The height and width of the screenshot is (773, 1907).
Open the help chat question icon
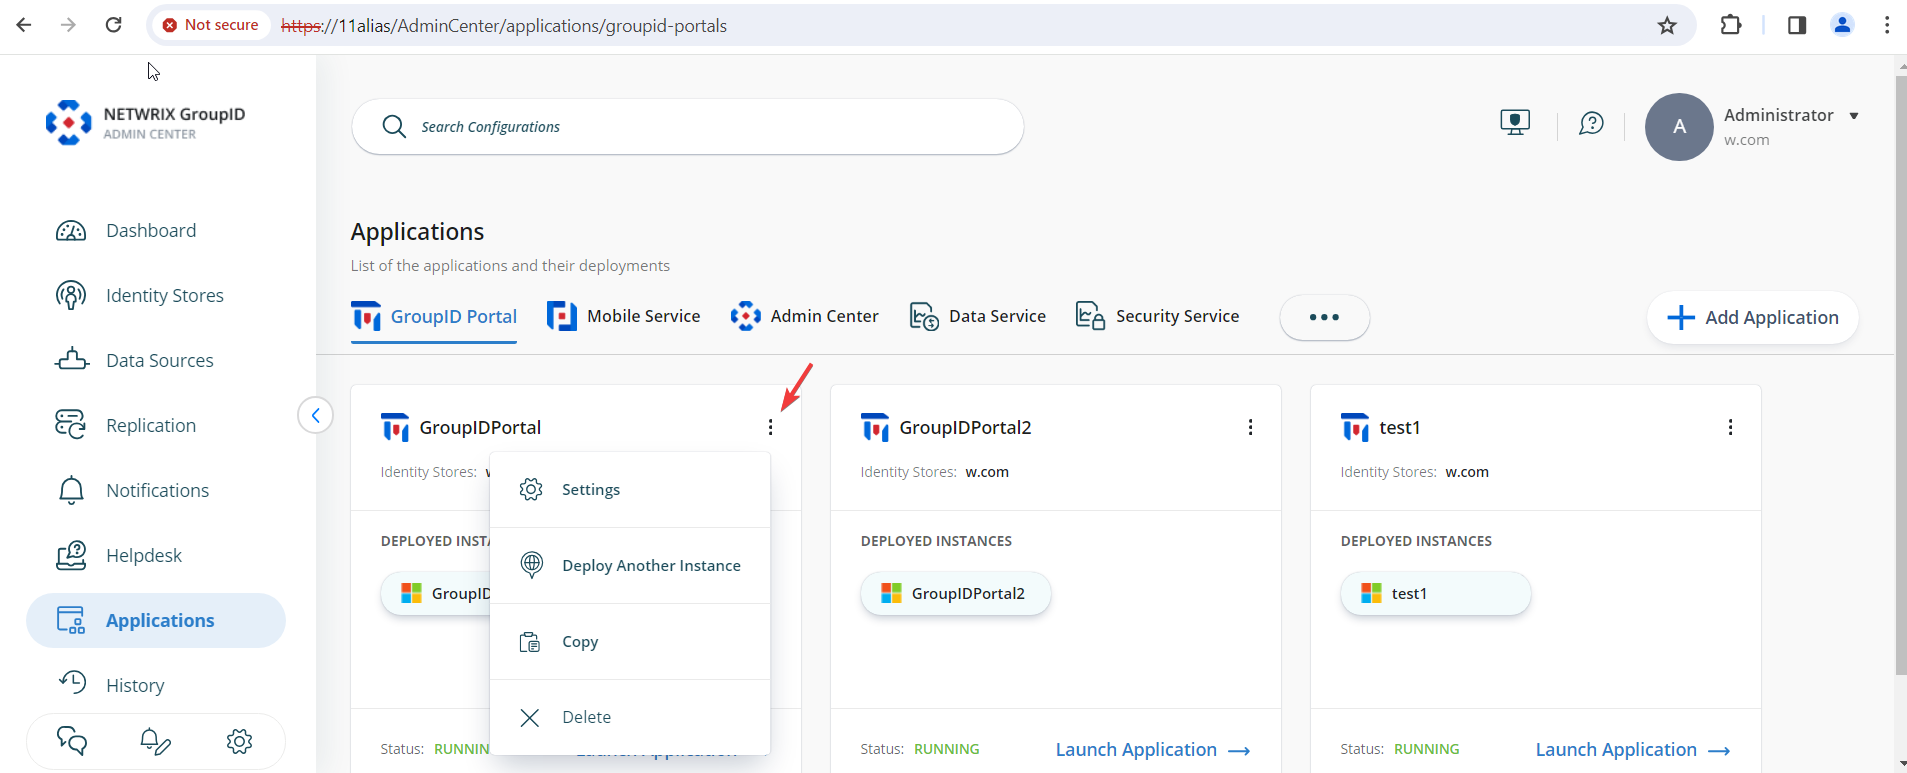(x=1591, y=124)
